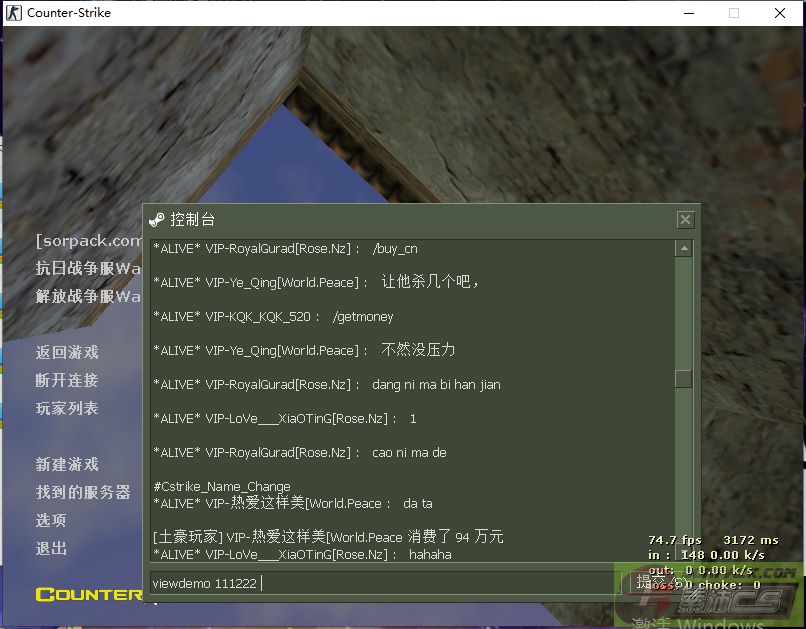
Task: Click the console line ending in 'da ta'
Action: [x=292, y=503]
